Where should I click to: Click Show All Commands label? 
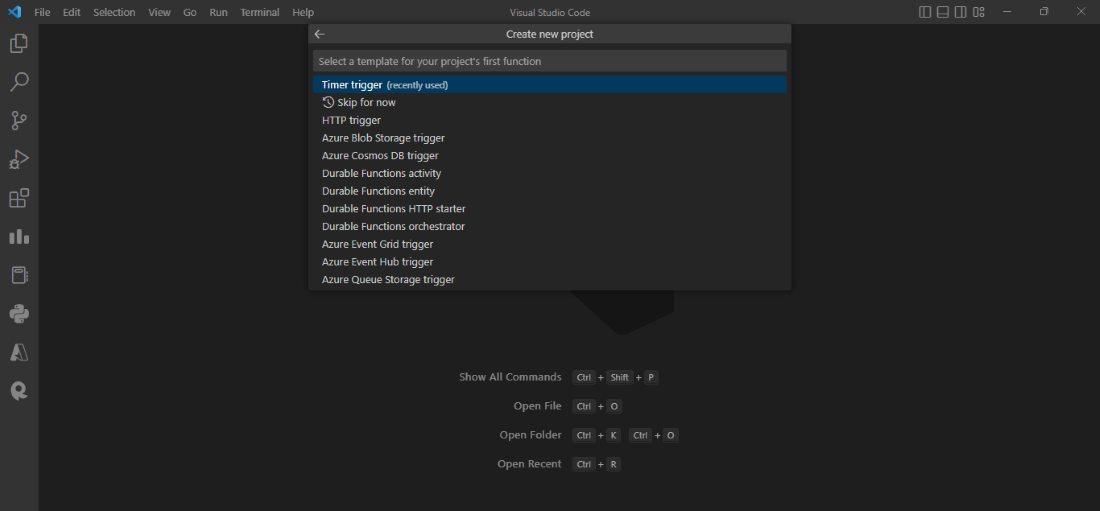[x=510, y=377]
